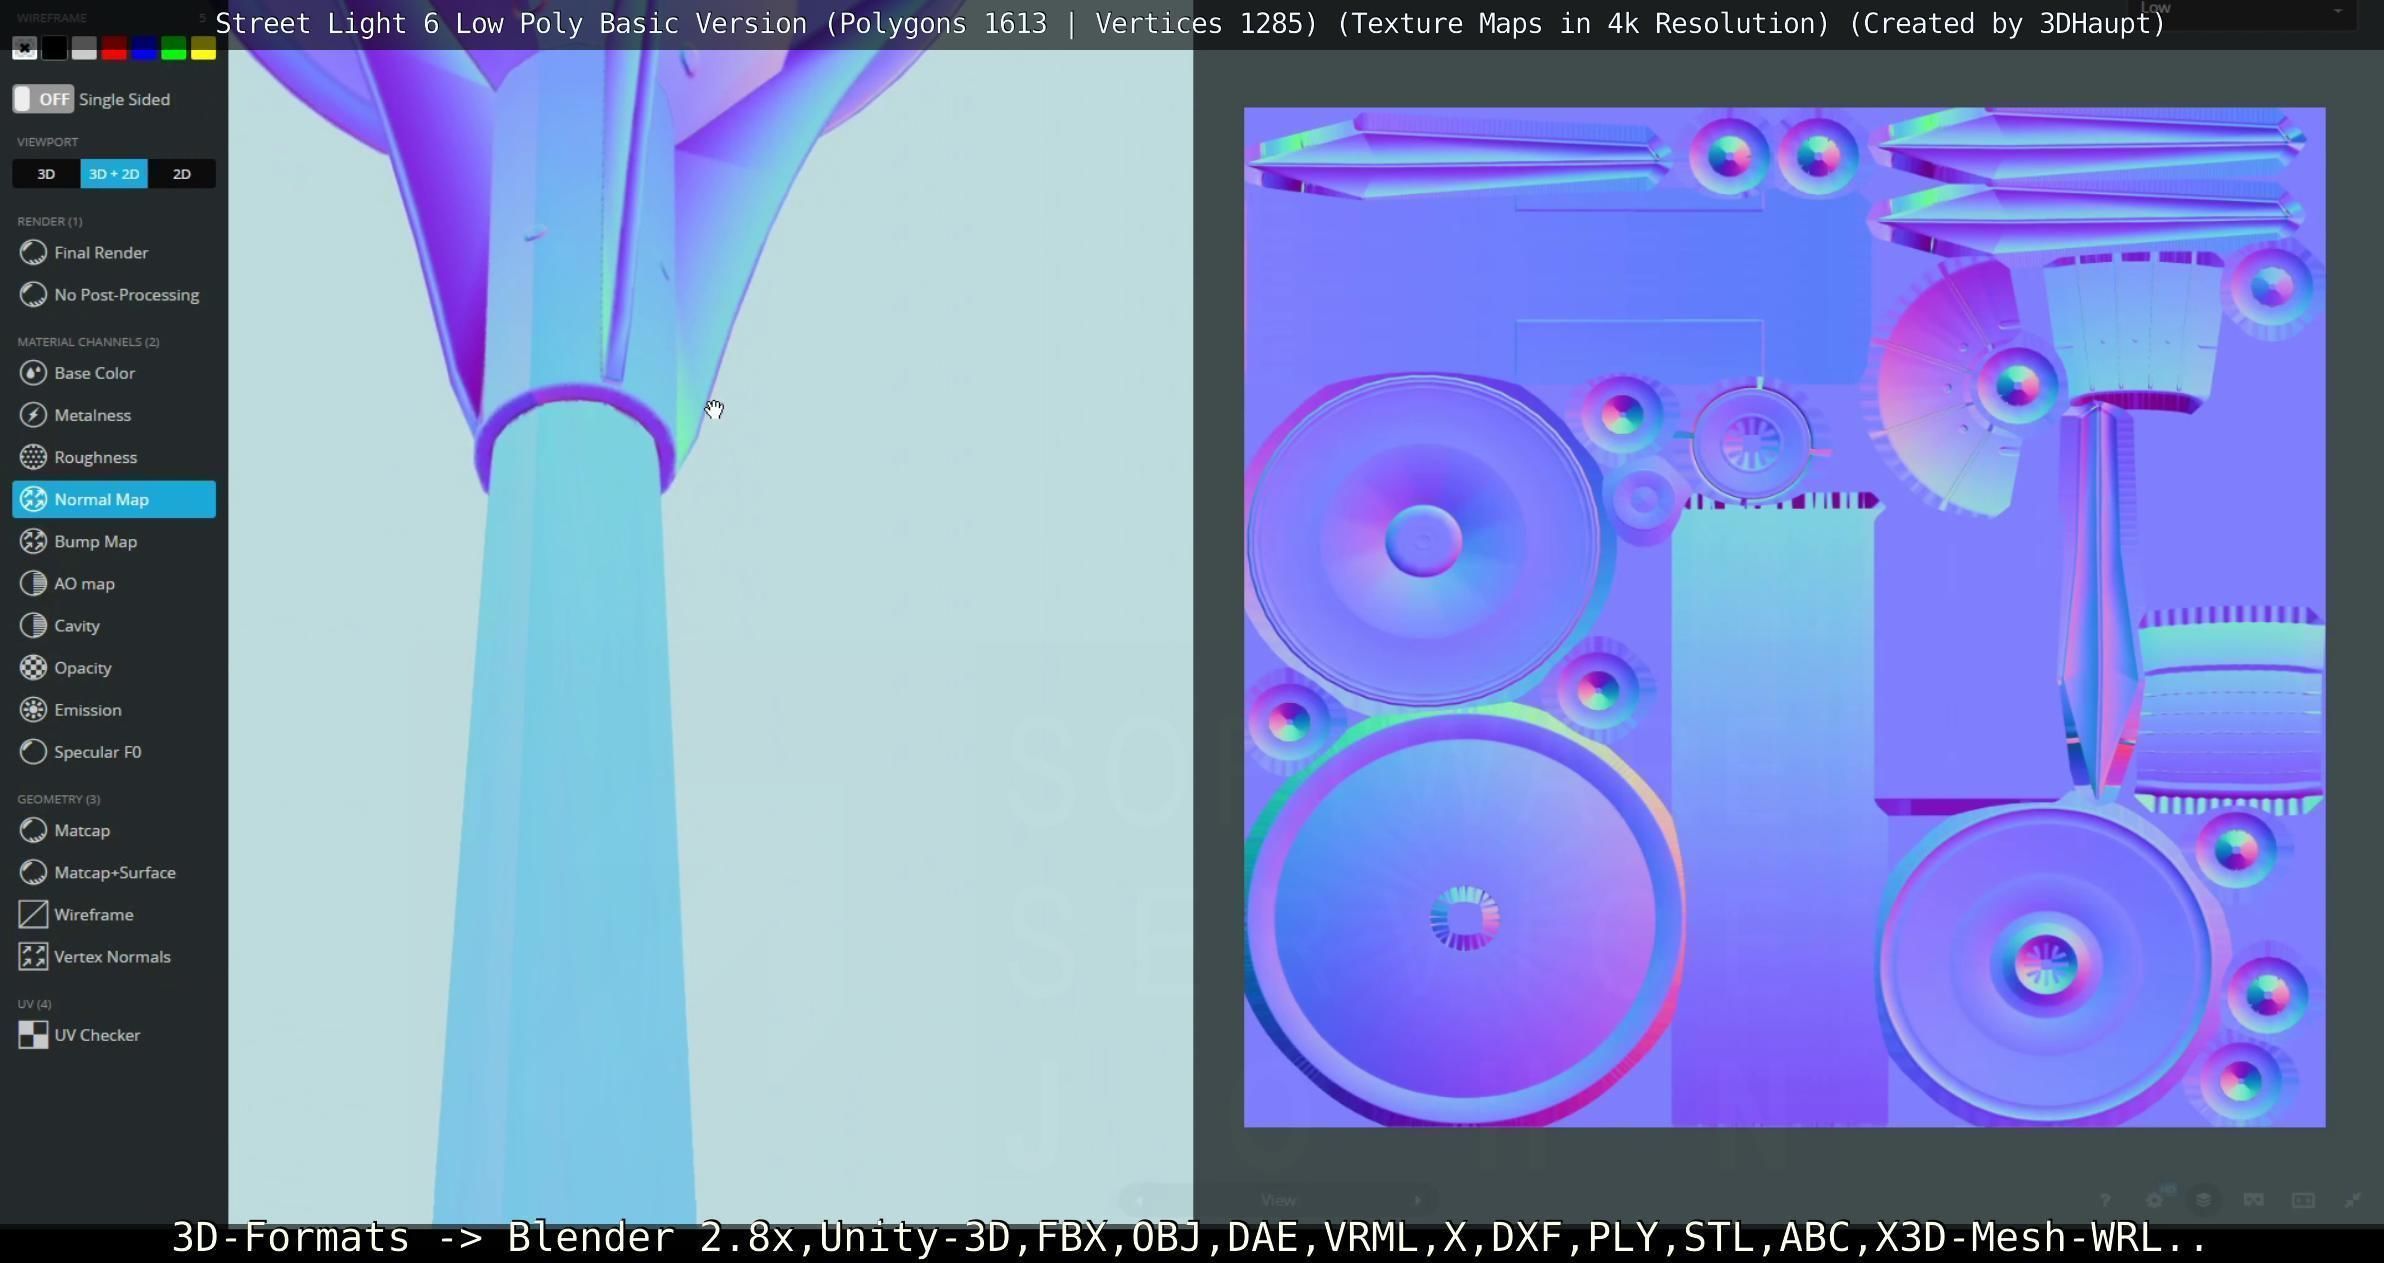Switch to the Base Color channel
2384x1263 pixels.
94,373
